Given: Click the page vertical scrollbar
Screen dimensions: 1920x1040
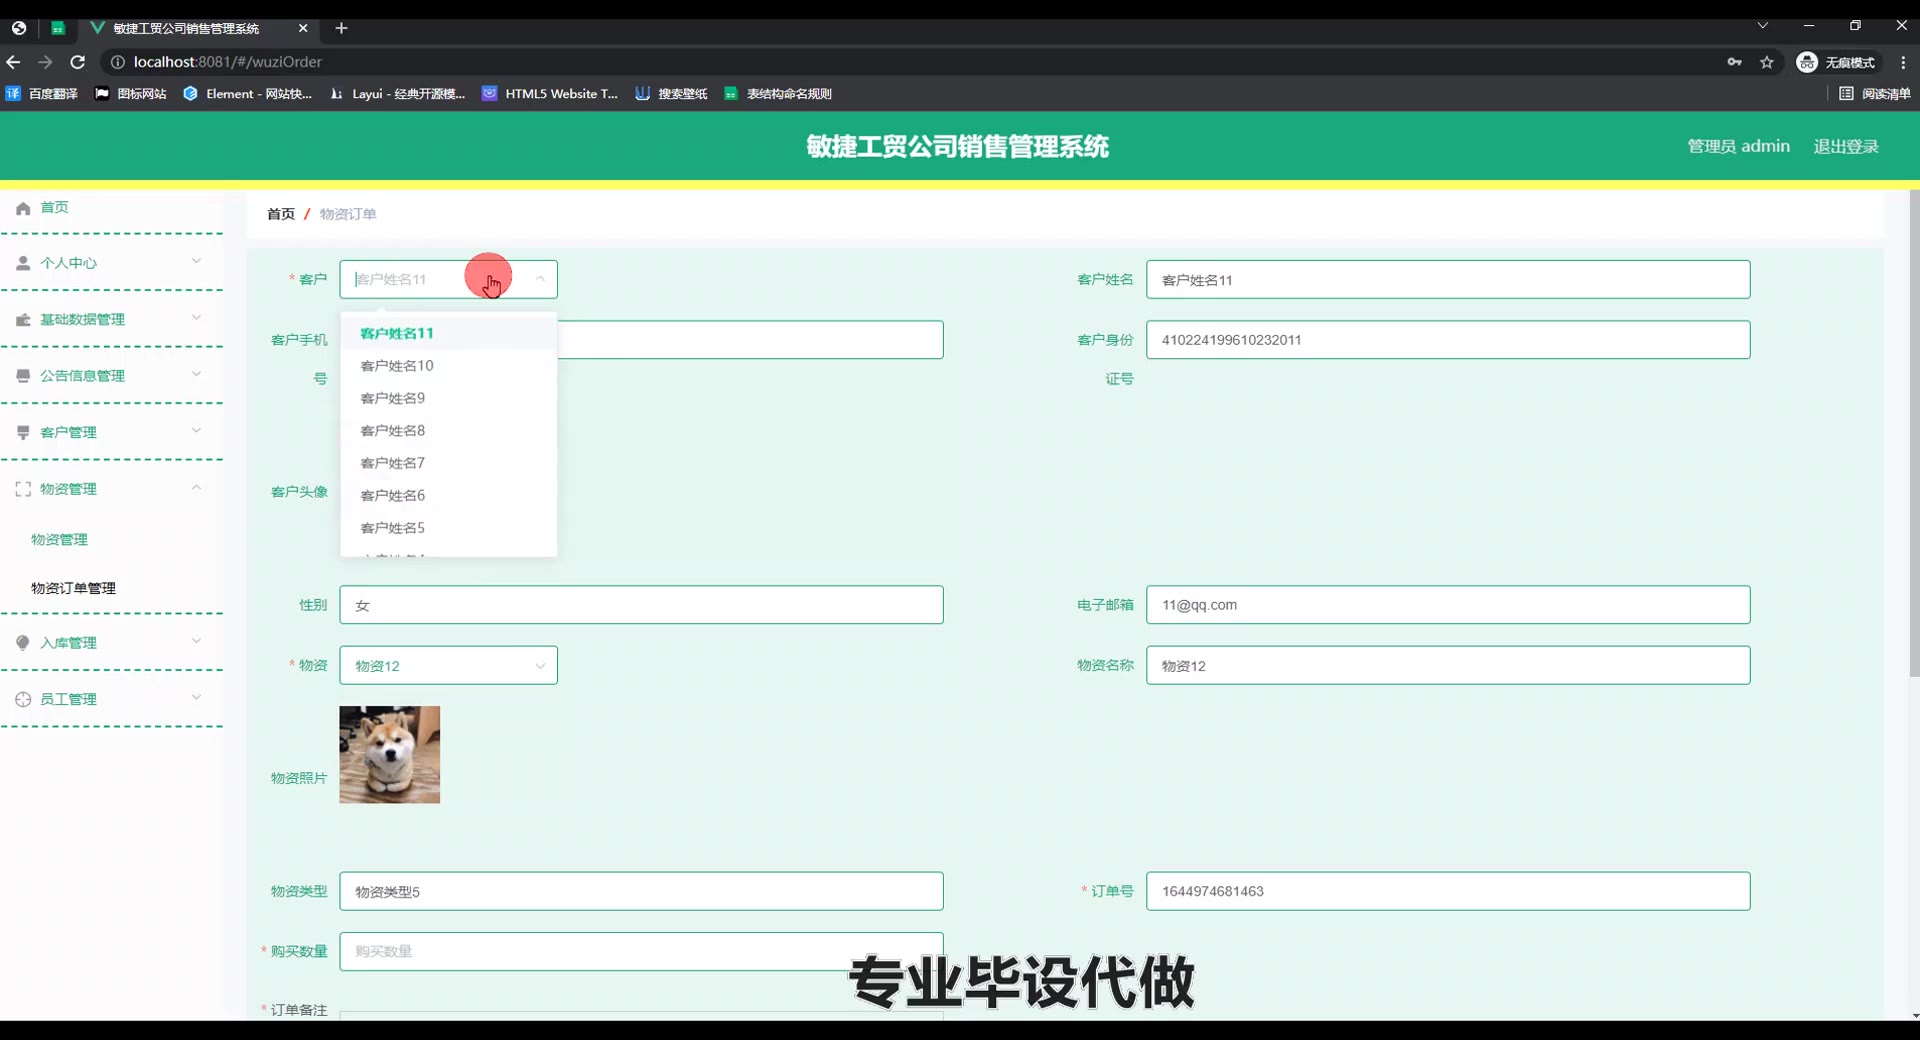Looking at the screenshot, I should click(1914, 430).
